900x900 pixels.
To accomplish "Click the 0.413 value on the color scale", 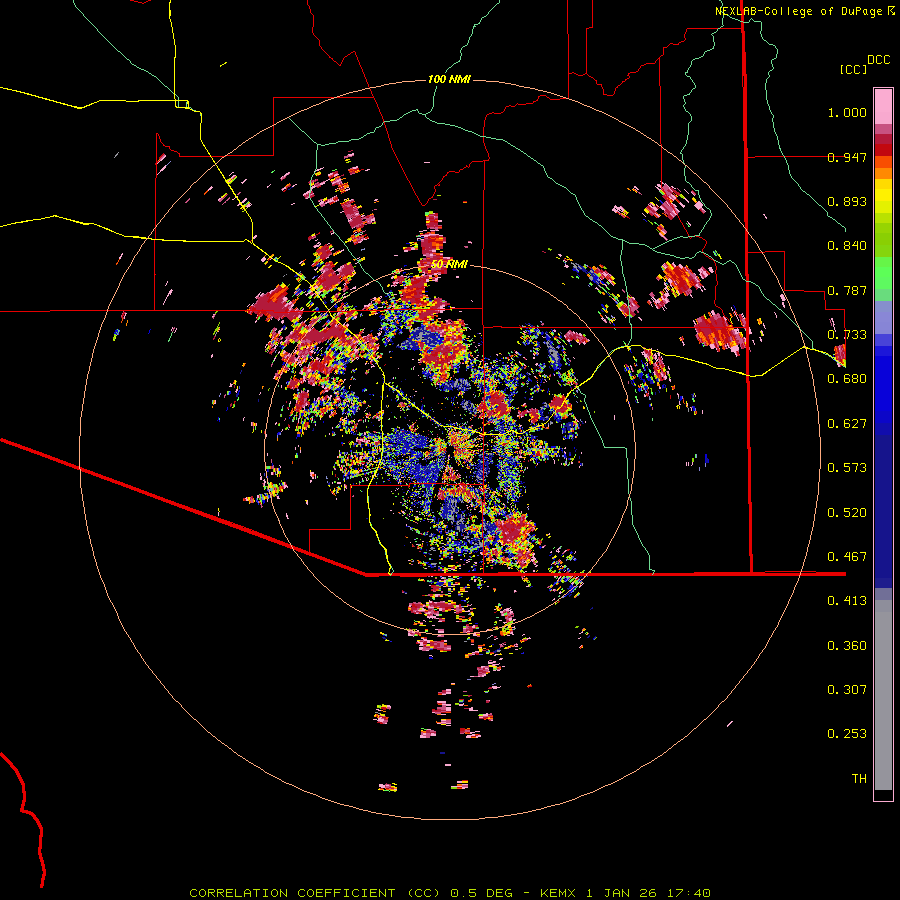I will 847,601.
